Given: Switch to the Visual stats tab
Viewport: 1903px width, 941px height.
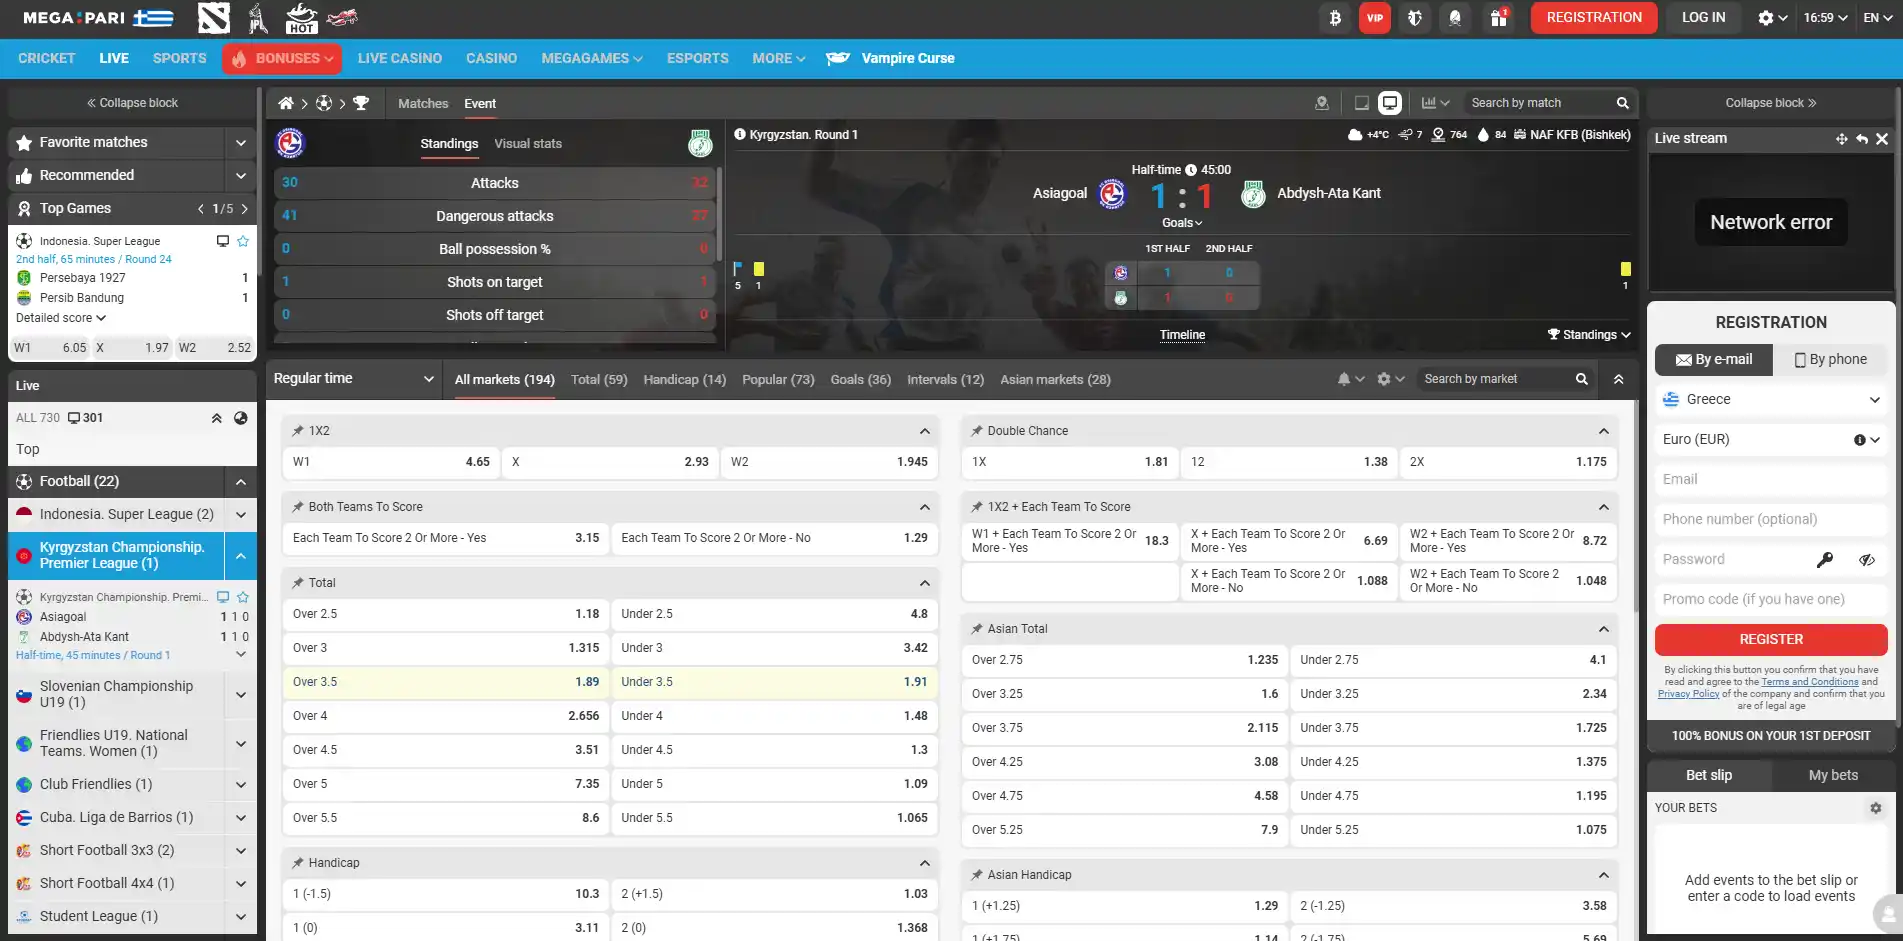Looking at the screenshot, I should point(528,144).
